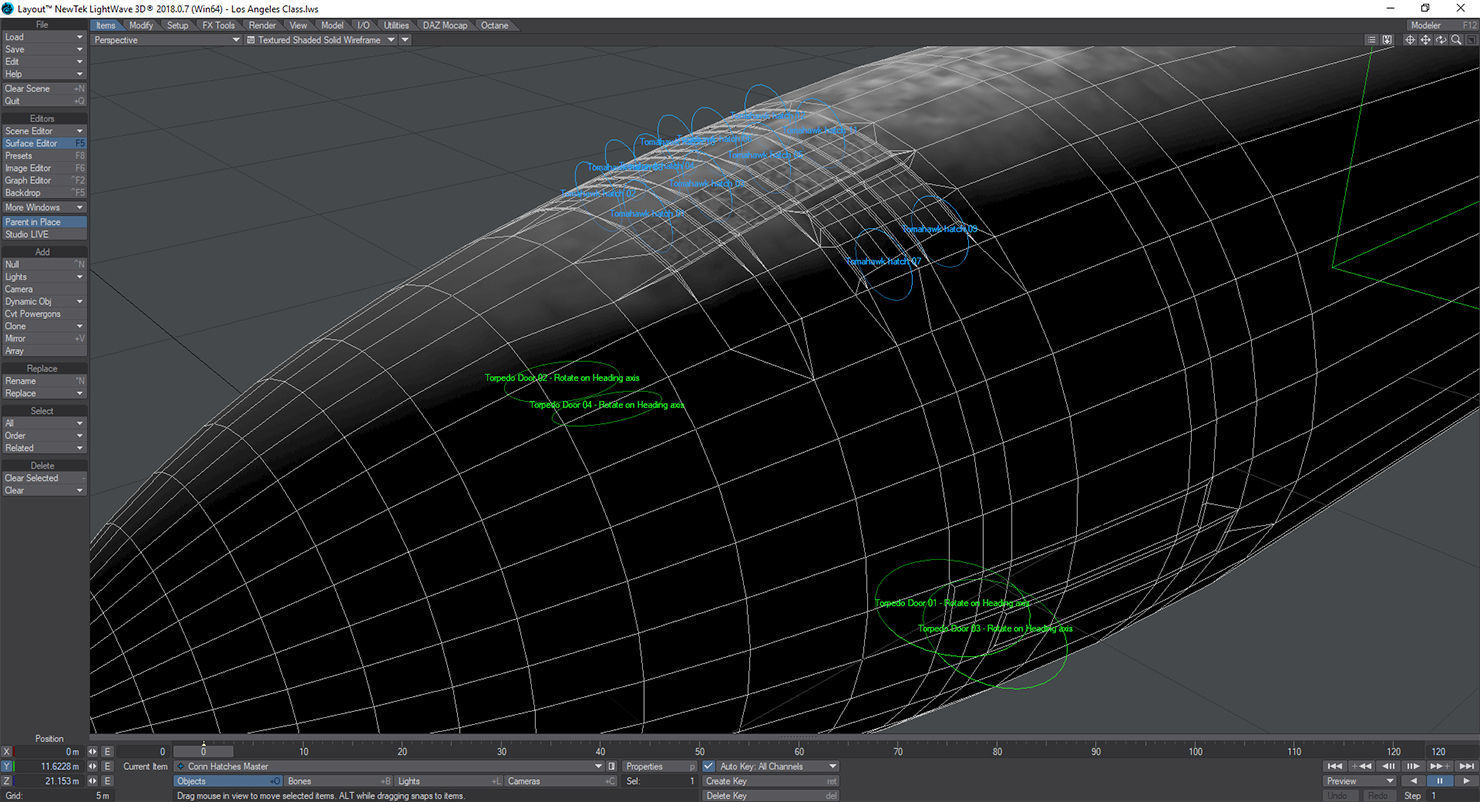Click the LightWave Layout icon in the title bar

(x=8, y=8)
